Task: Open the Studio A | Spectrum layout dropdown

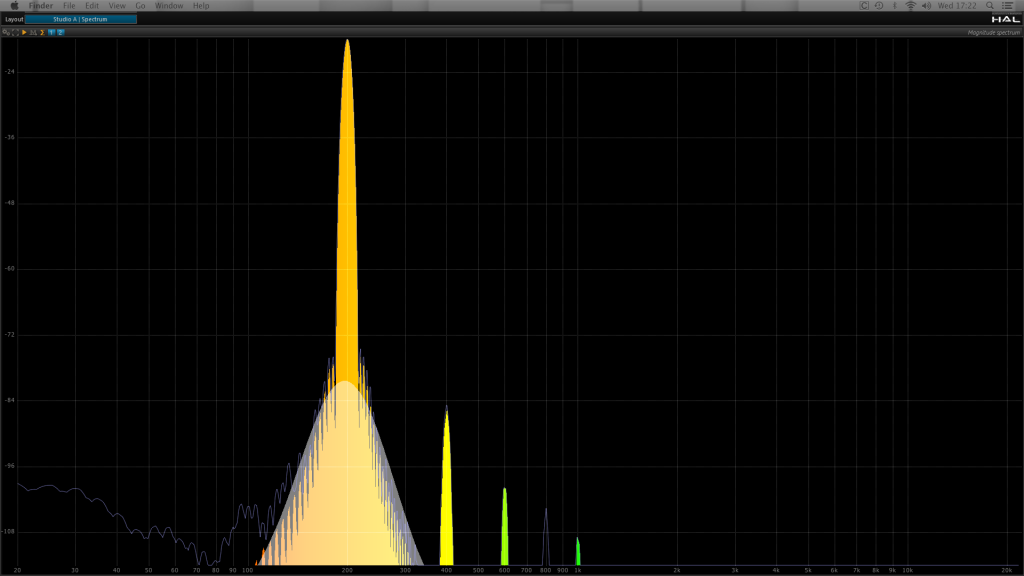Action: pyautogui.click(x=80, y=19)
